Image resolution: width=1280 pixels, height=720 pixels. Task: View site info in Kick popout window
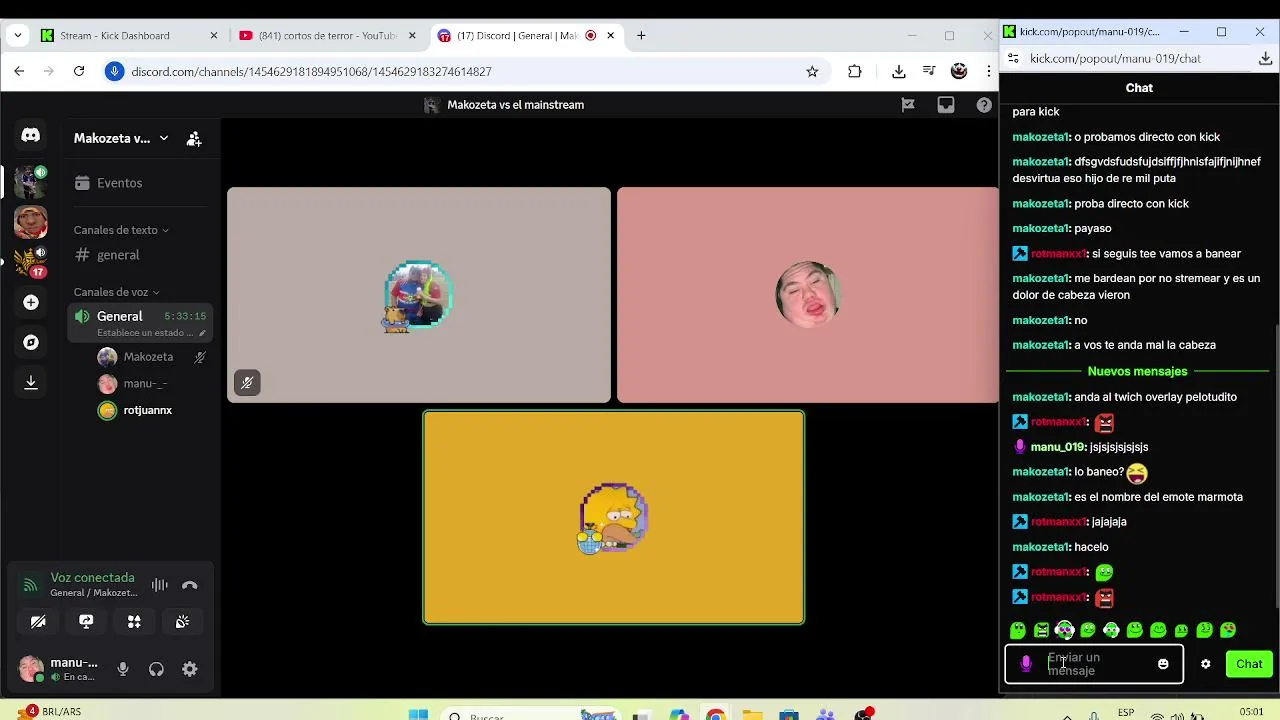(1013, 59)
